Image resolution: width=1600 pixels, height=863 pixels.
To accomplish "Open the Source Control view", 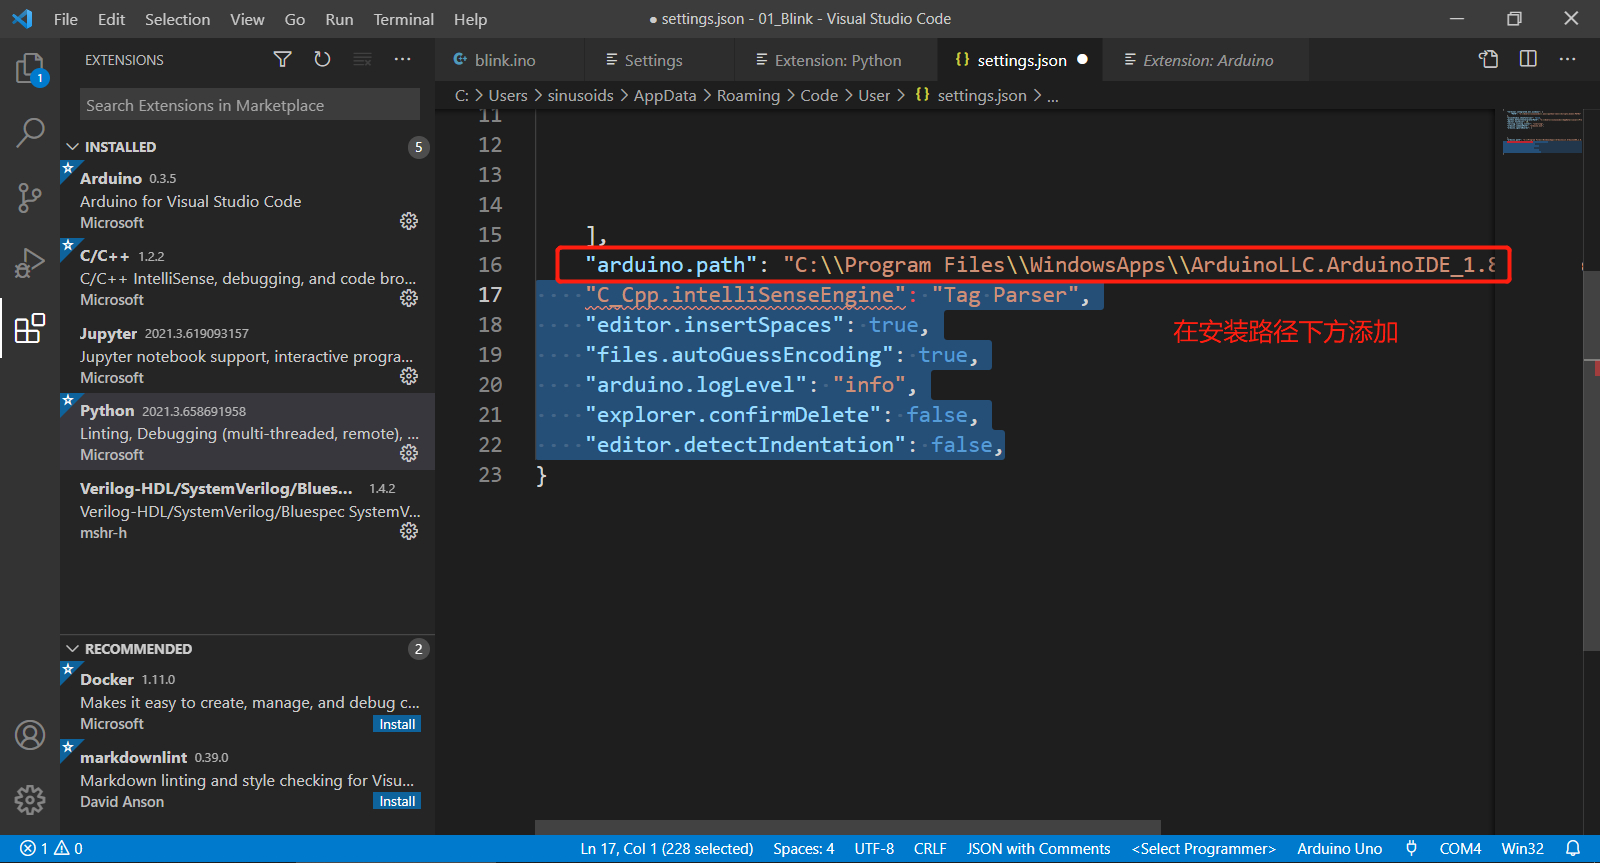I will coord(30,197).
